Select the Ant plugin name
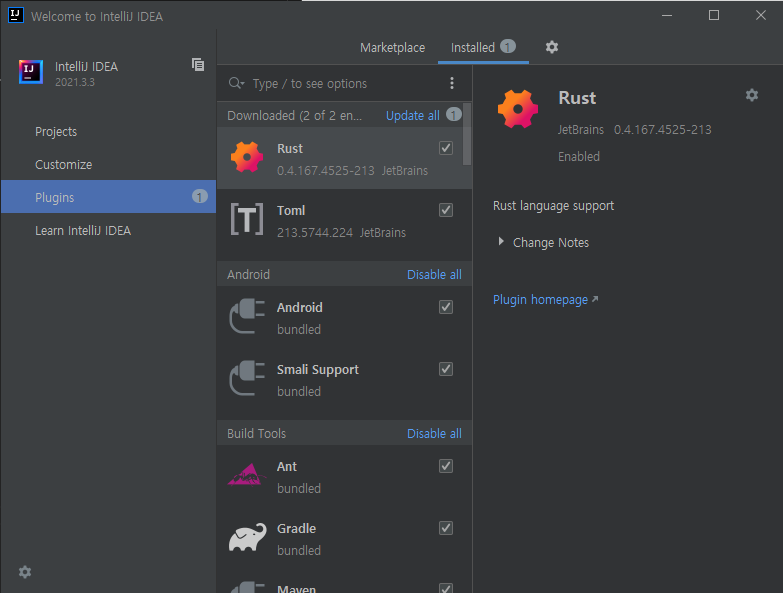 point(287,467)
